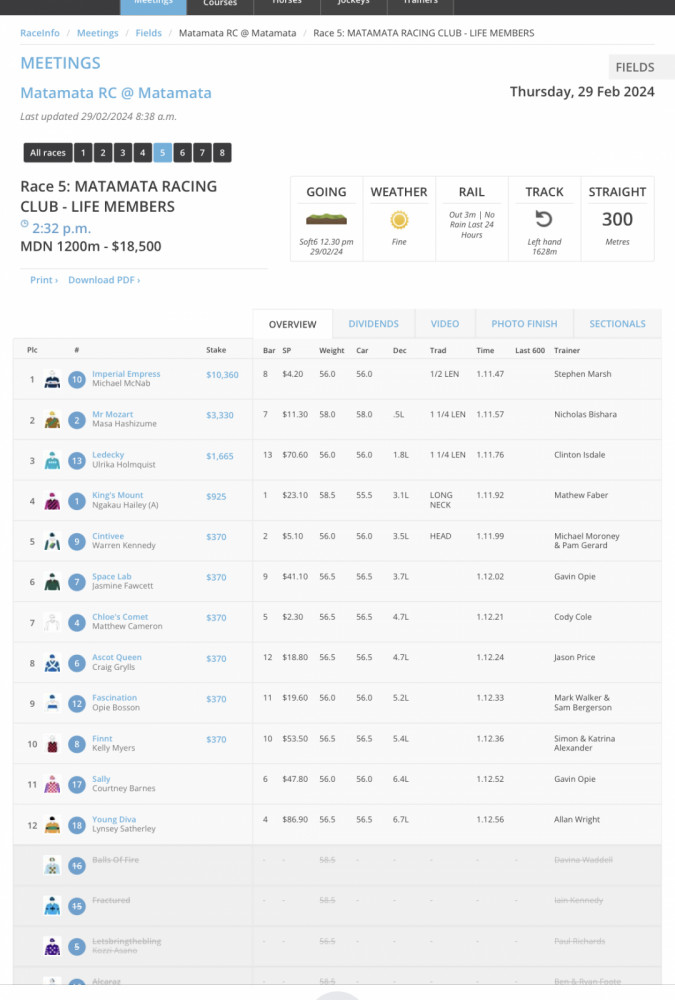Image resolution: width=675 pixels, height=1000 pixels.
Task: Click trainer name Allan Wright
Action: (577, 820)
